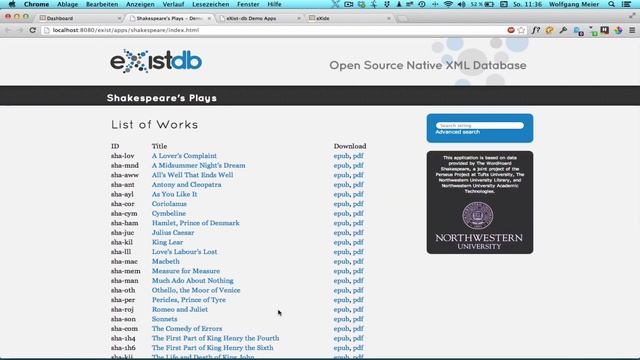
Task: Download pdf for Cymbeline
Action: pyautogui.click(x=358, y=213)
